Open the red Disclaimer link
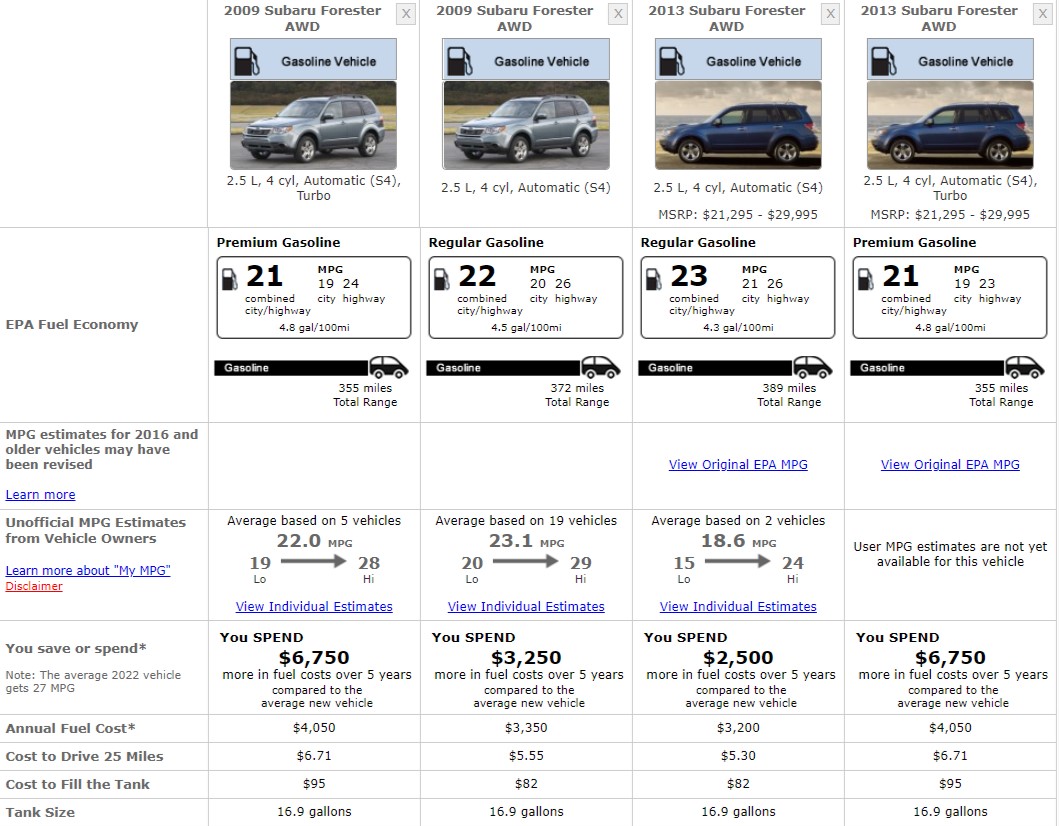This screenshot has height=826, width=1059. pos(34,586)
